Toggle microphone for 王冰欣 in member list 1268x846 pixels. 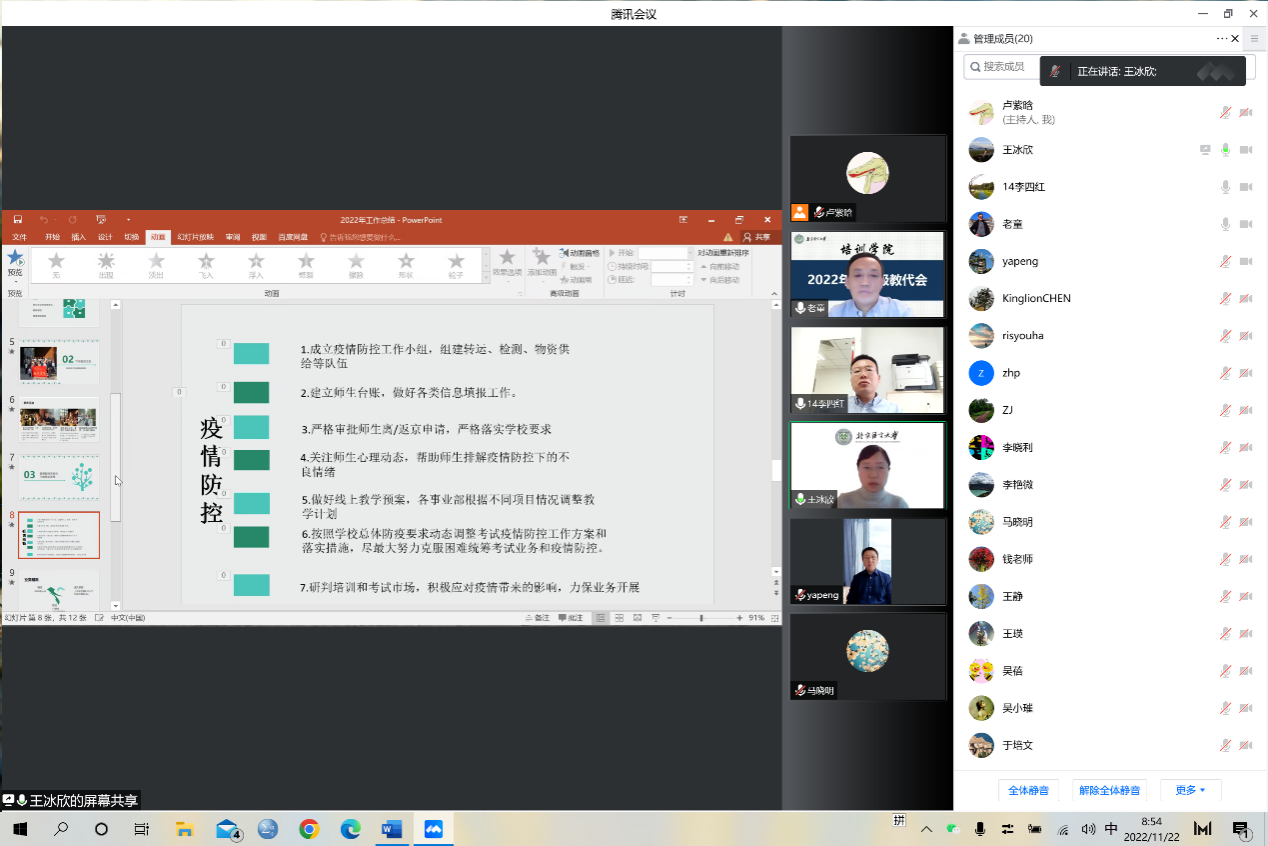click(1225, 150)
